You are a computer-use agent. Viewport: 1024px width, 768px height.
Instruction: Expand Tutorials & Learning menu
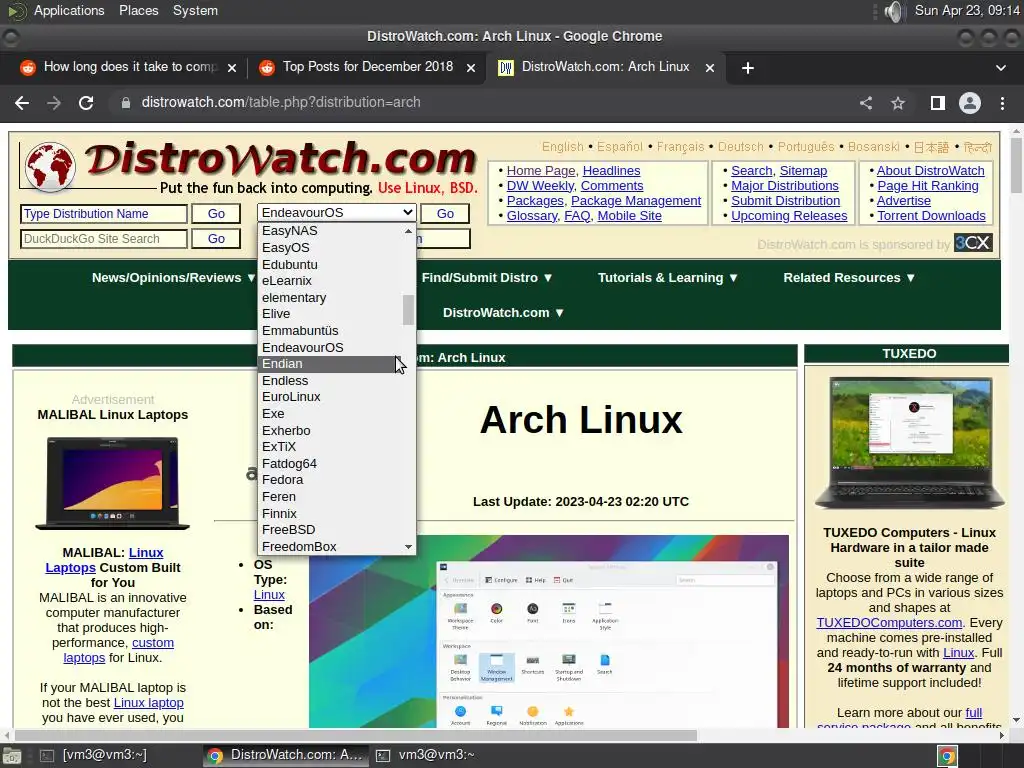pyautogui.click(x=668, y=278)
